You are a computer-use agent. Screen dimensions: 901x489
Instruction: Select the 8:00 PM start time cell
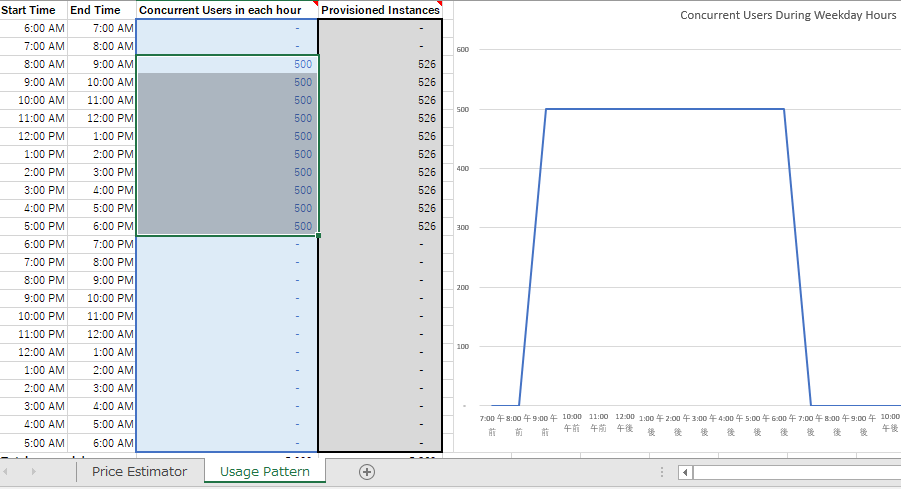(34, 280)
